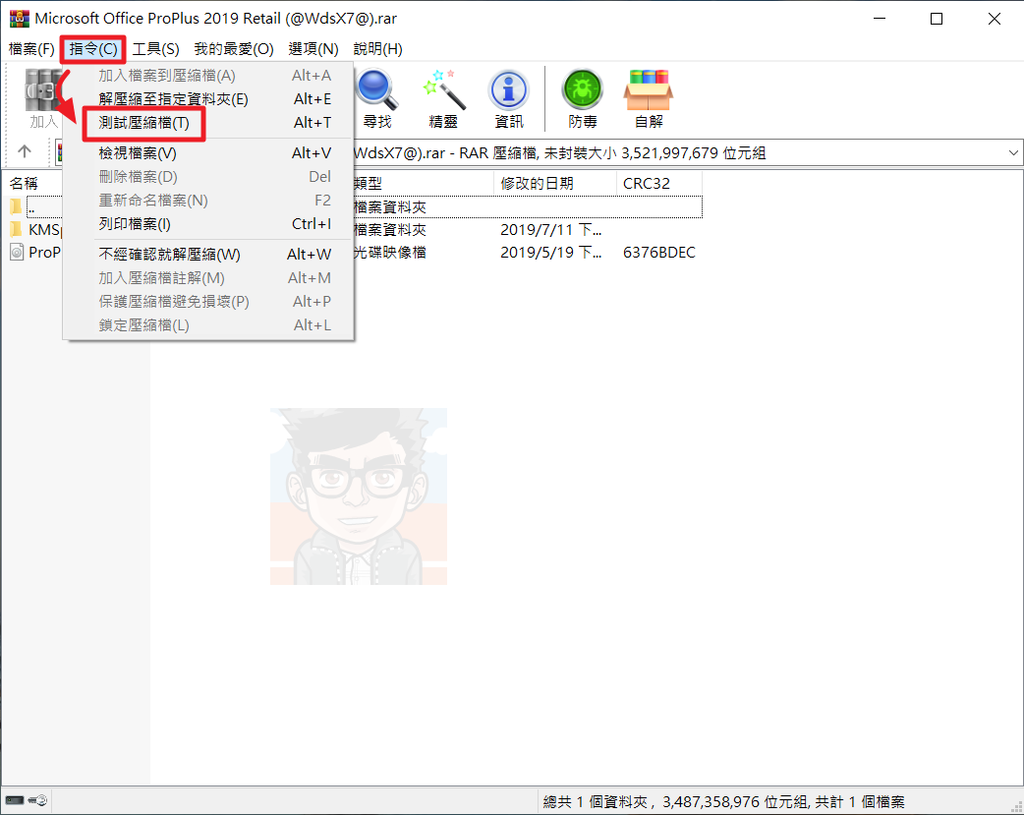This screenshot has height=815, width=1024.
Task: Select the 2019/5/19 date cell
Action: pyautogui.click(x=551, y=253)
